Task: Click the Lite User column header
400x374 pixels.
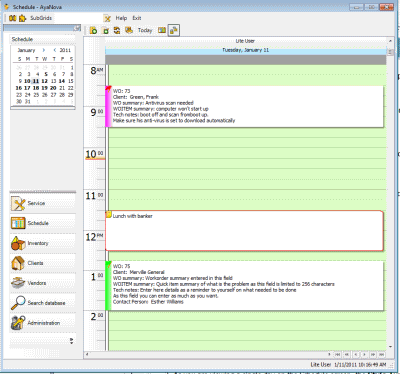Action: tap(245, 41)
